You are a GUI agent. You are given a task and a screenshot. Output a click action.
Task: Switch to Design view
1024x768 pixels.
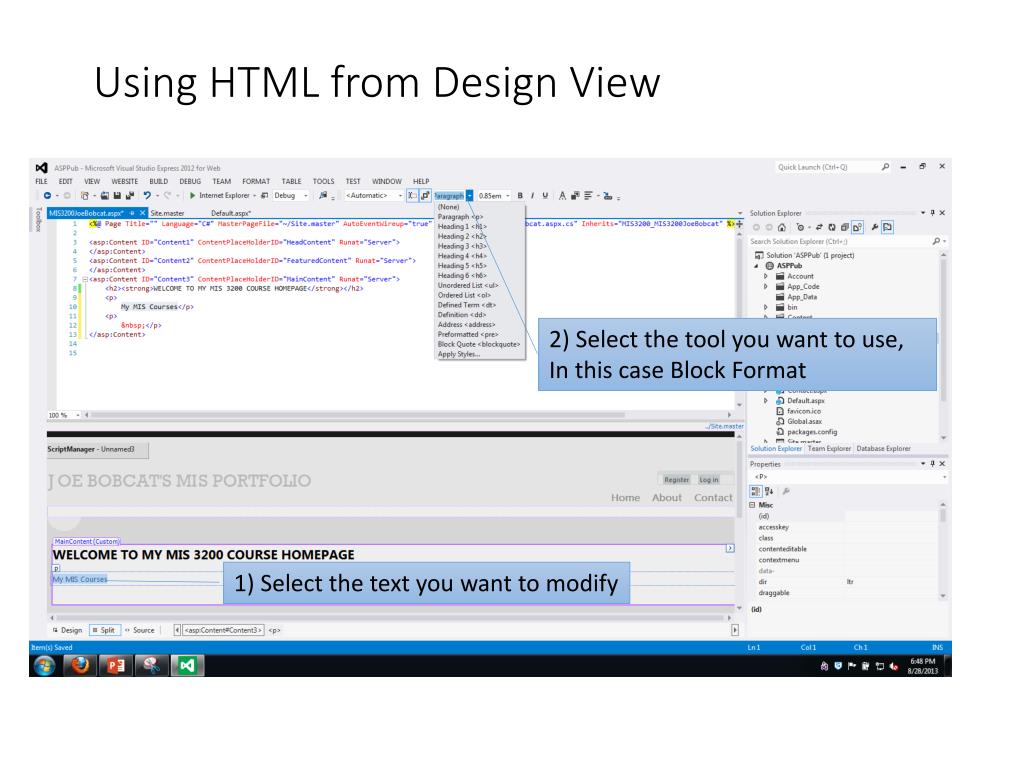tap(67, 630)
